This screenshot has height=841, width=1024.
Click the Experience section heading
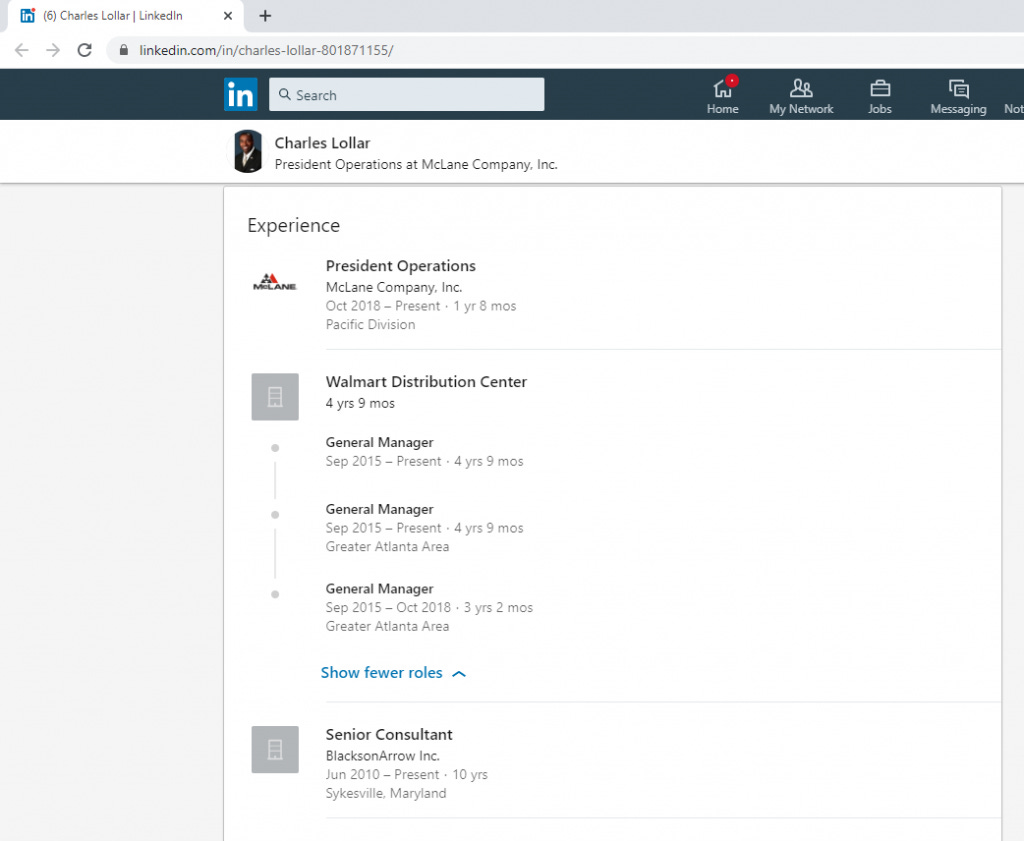pos(293,225)
